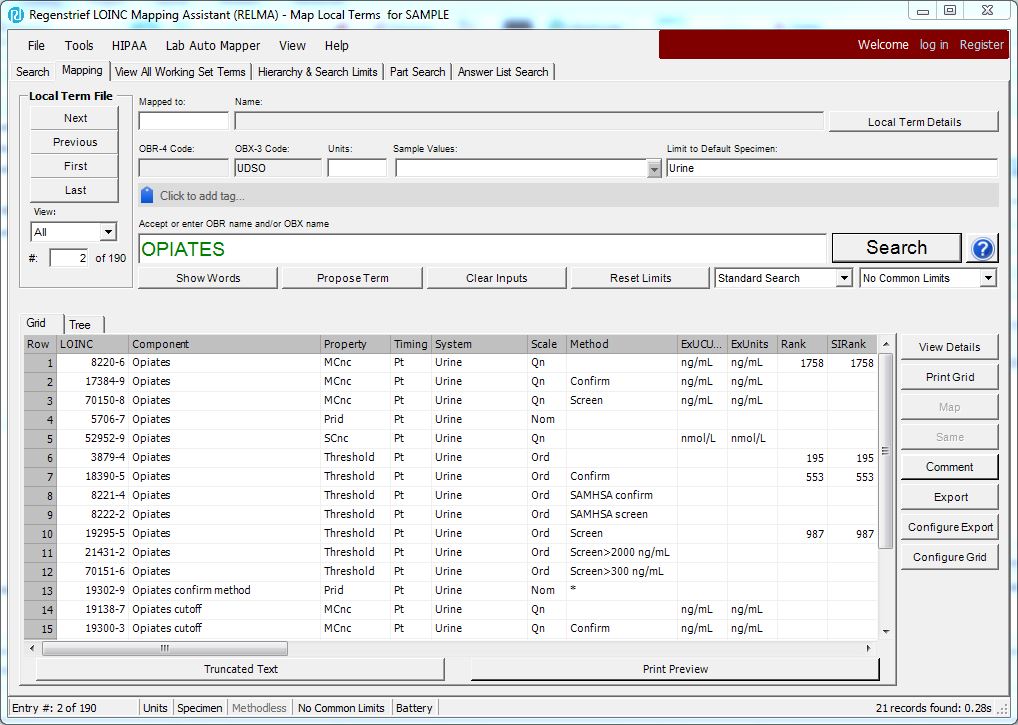Click No Common Limits in status bar
Image resolution: width=1018 pixels, height=725 pixels.
click(x=341, y=708)
